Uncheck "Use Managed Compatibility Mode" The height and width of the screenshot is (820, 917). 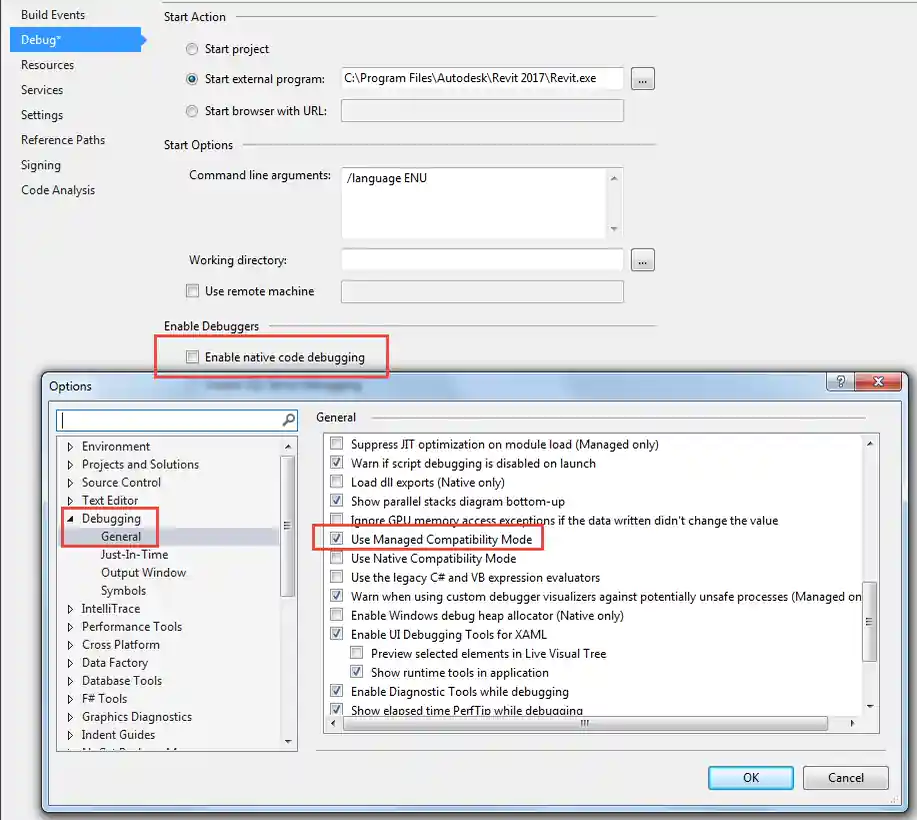click(337, 538)
